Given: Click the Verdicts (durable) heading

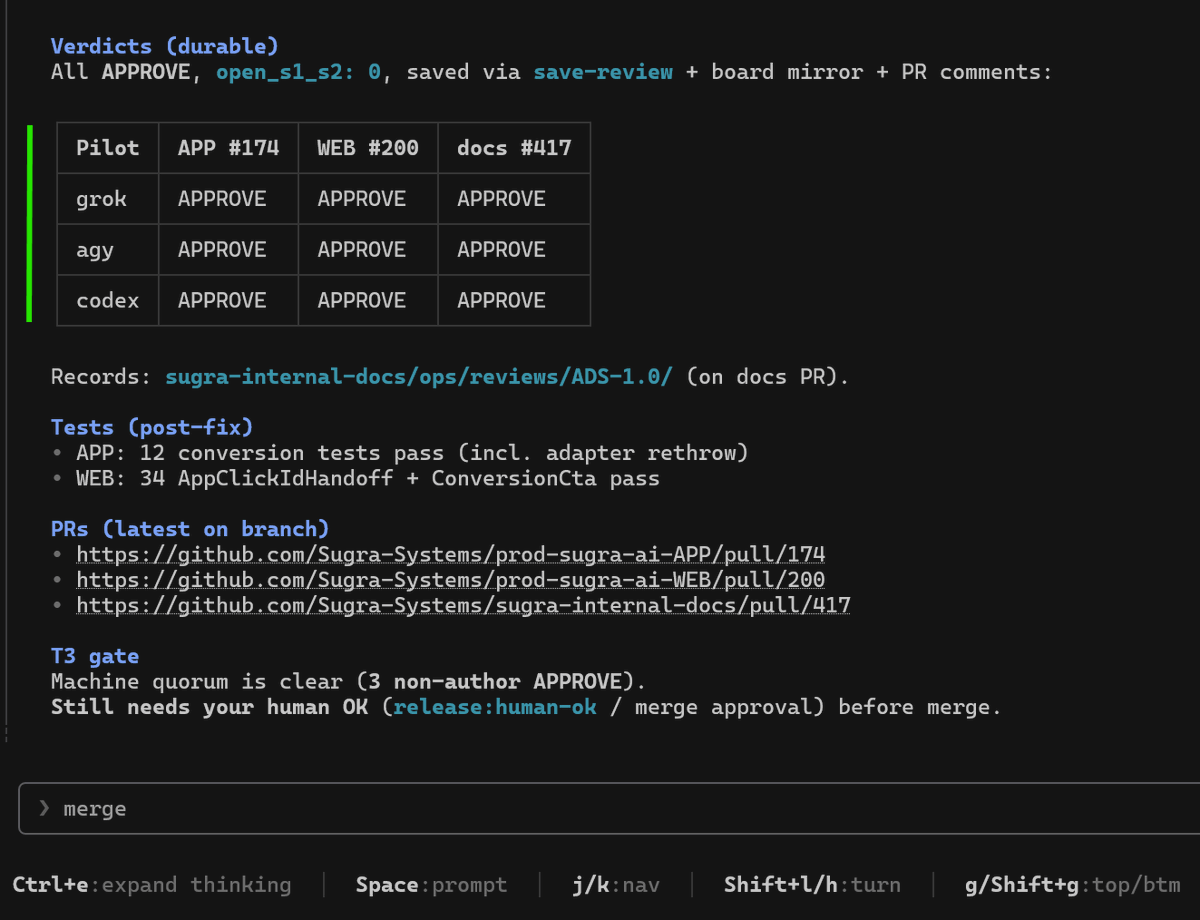Looking at the screenshot, I should coord(165,46).
